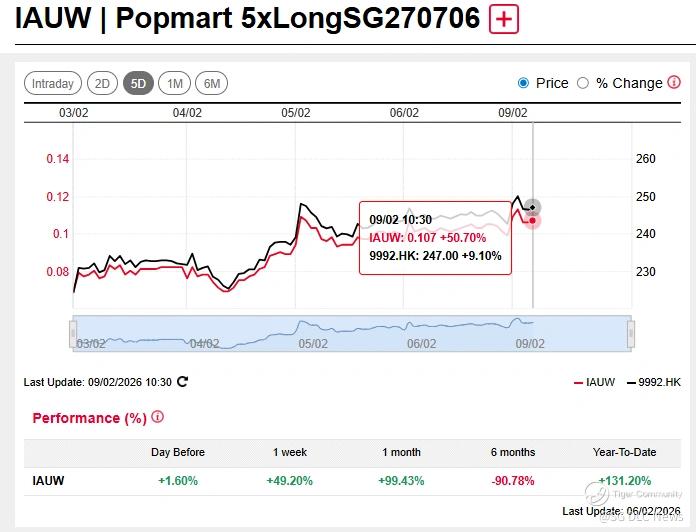Click the black 9992.HK data point marker

tap(533, 207)
